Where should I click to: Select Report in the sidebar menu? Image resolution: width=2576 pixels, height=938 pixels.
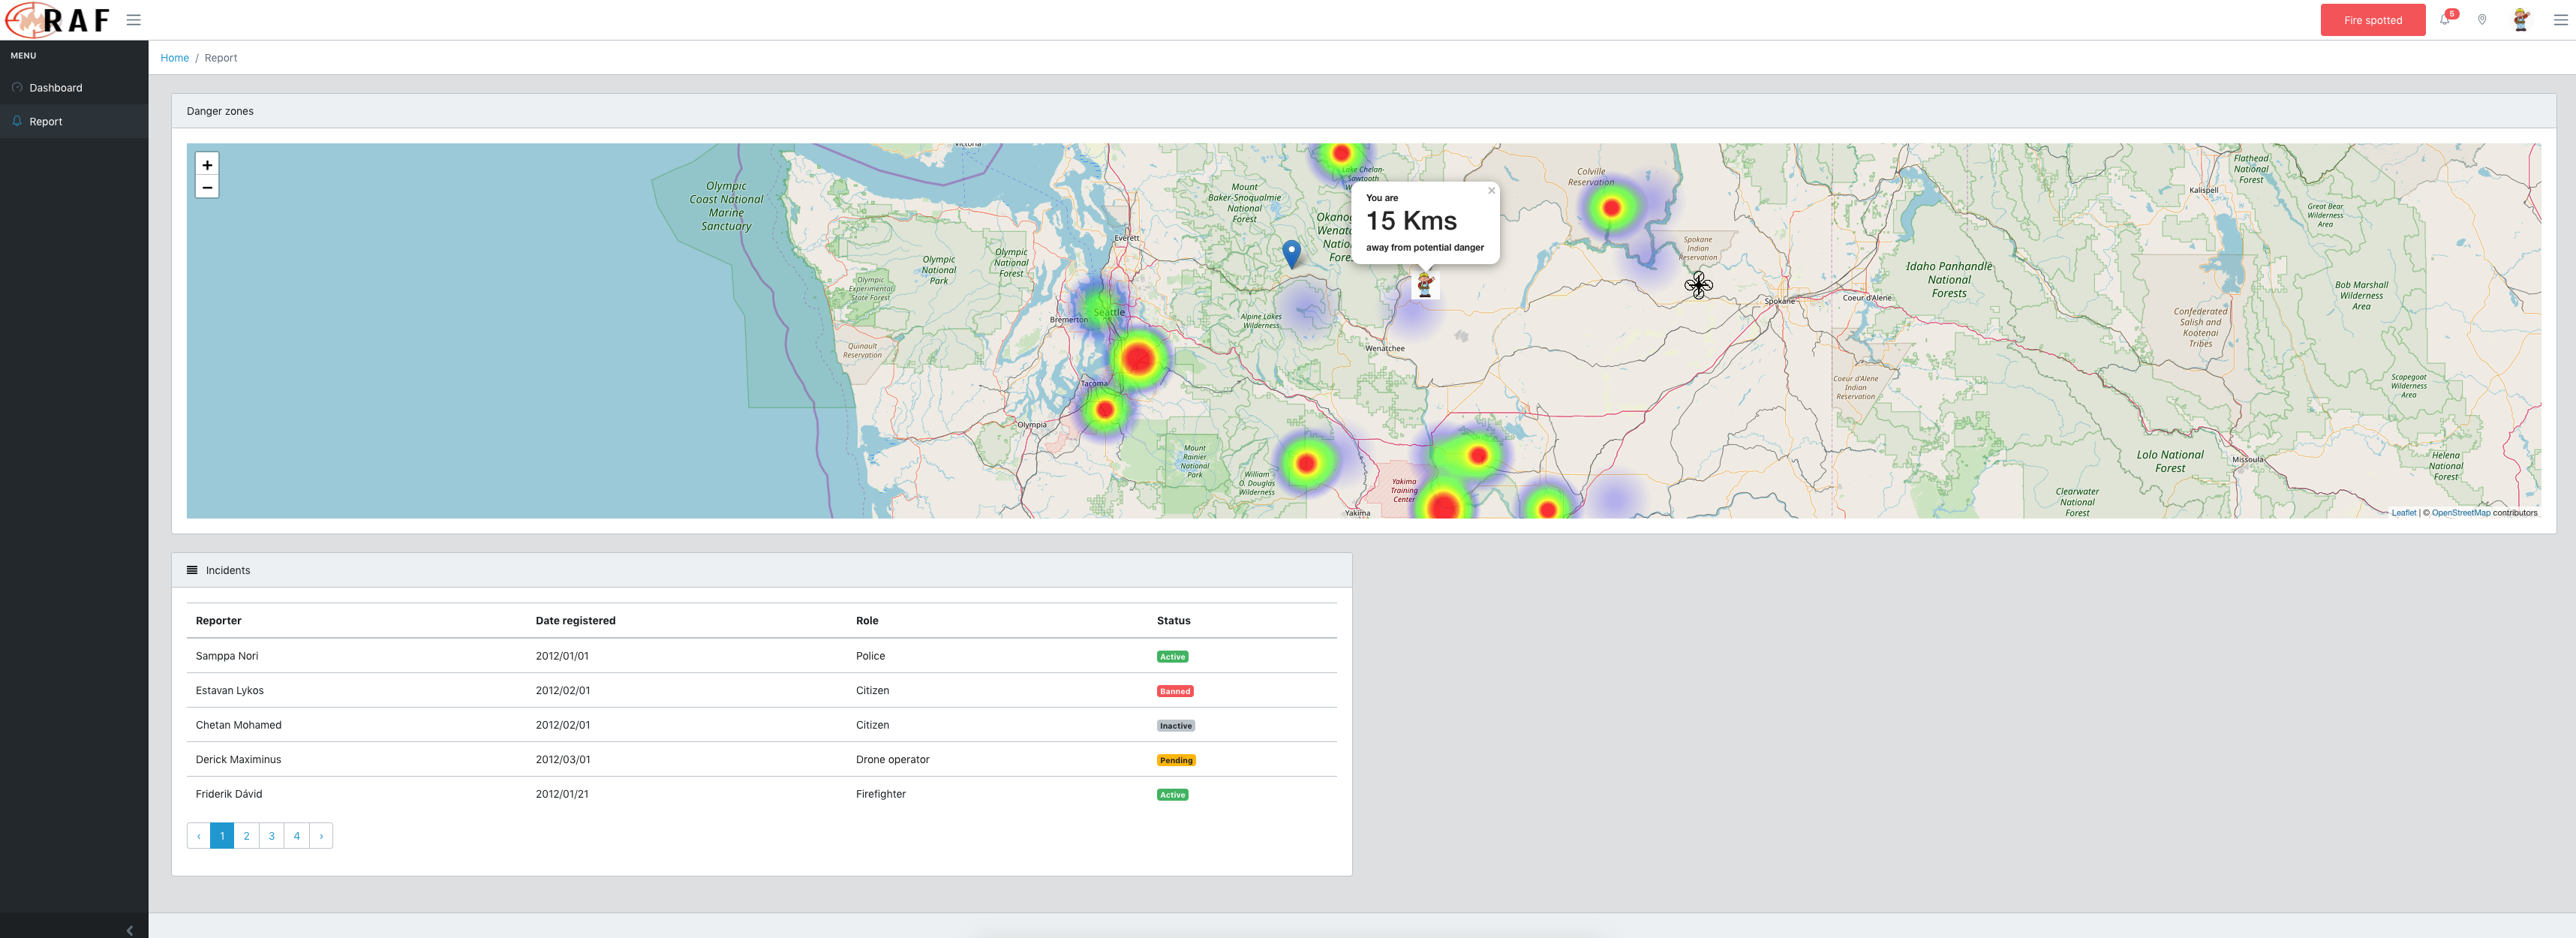[x=46, y=122]
